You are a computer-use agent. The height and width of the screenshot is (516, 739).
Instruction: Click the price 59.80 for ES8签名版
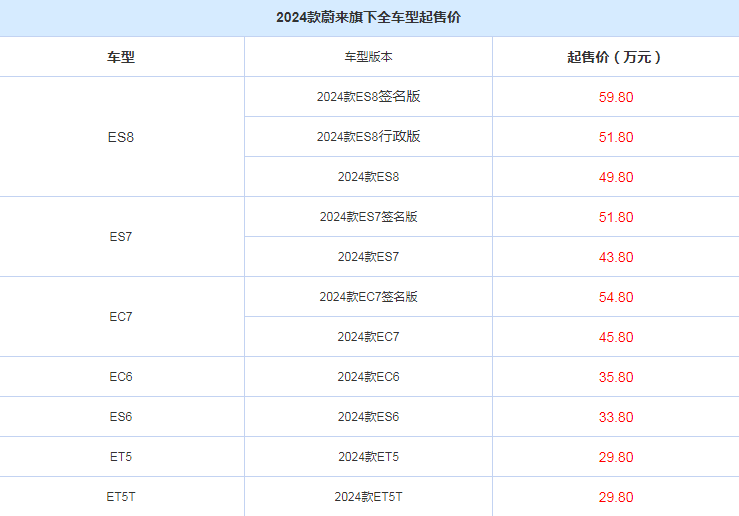point(616,97)
